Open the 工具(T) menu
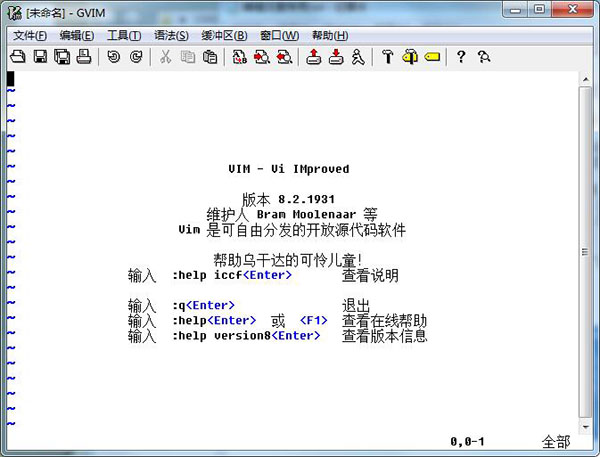Image resolution: width=600 pixels, height=457 pixels. point(124,36)
